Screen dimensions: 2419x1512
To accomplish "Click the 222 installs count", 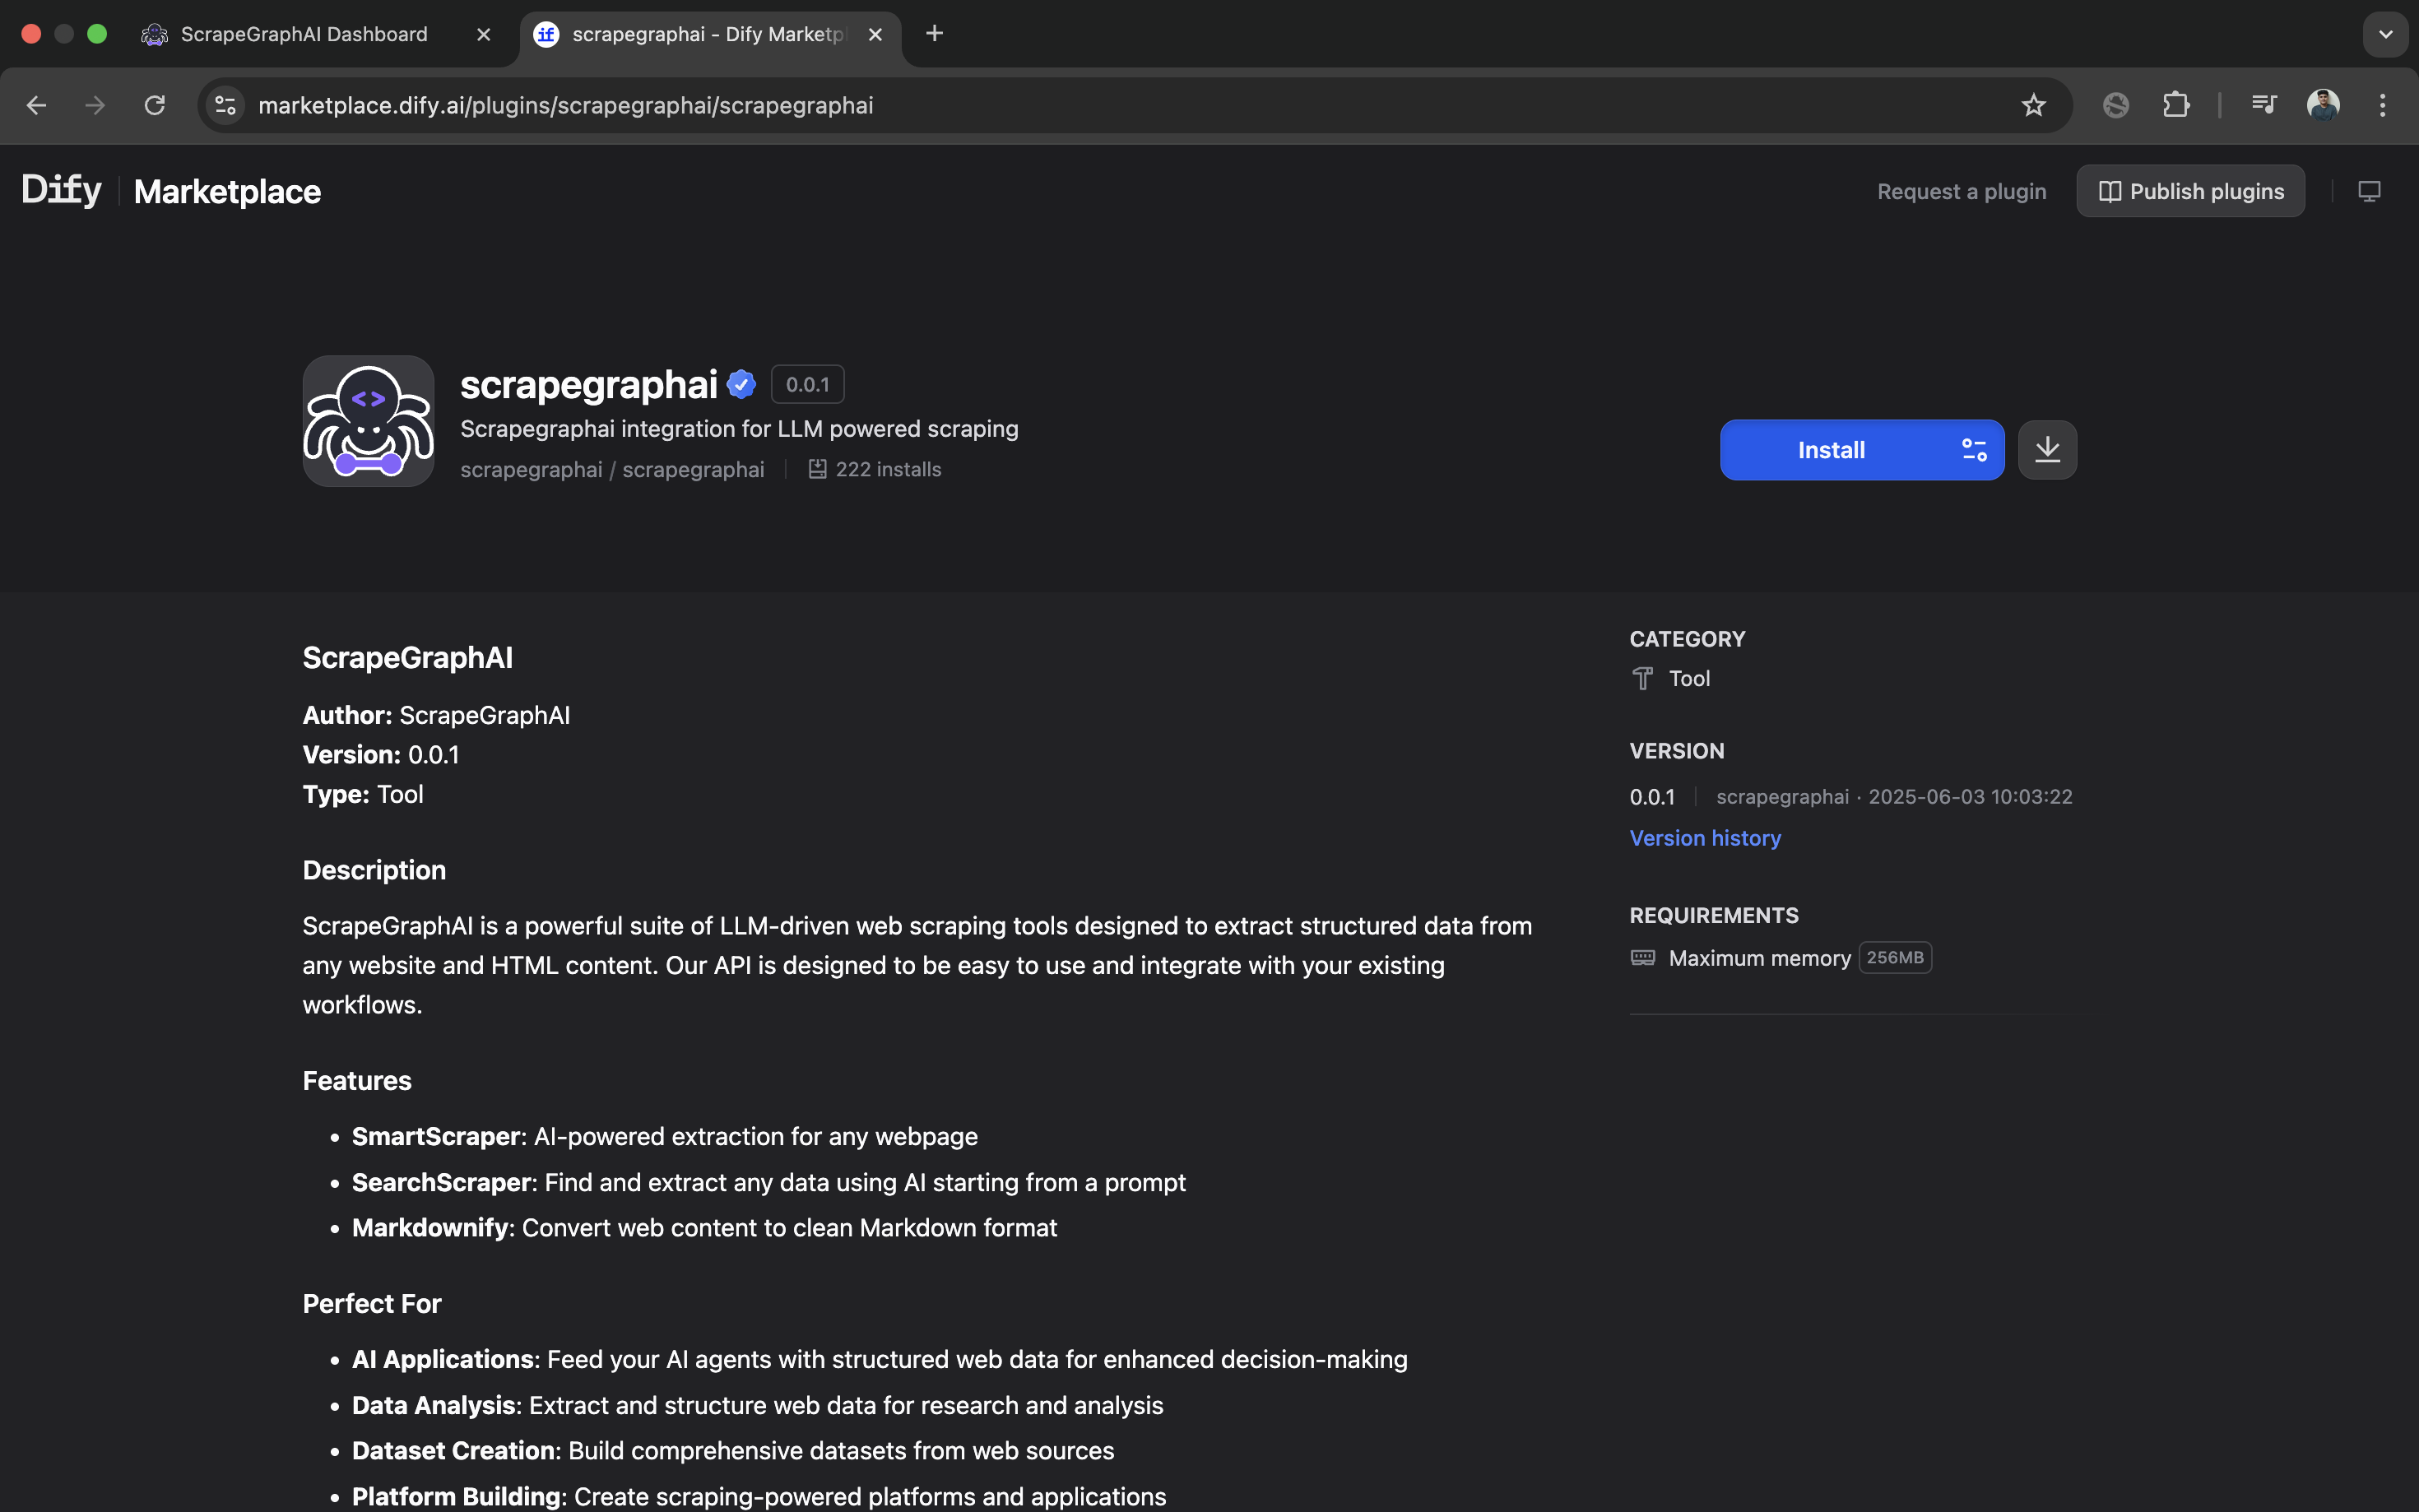I will pos(888,469).
